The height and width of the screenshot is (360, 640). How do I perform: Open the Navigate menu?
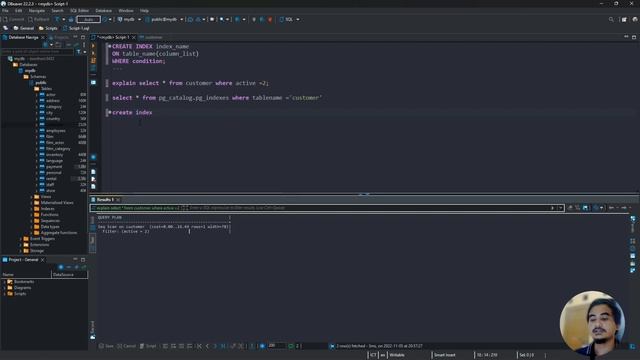(x=37, y=11)
